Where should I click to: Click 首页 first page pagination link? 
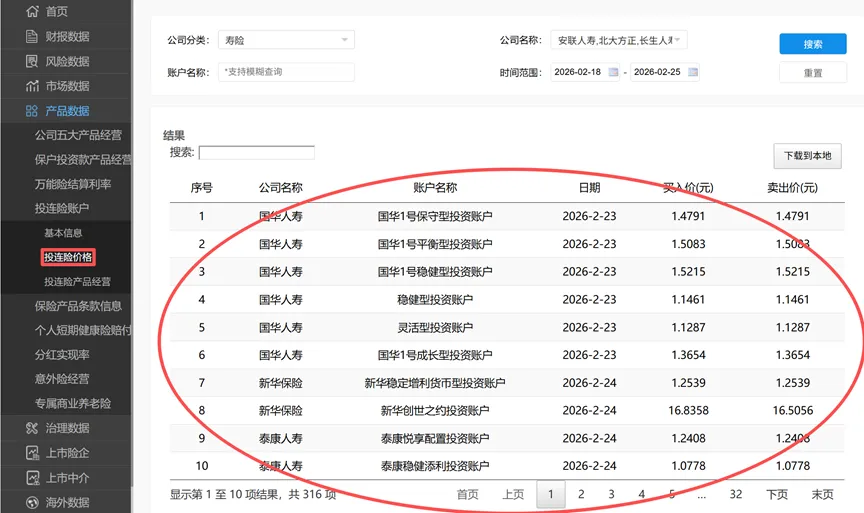coord(467,494)
